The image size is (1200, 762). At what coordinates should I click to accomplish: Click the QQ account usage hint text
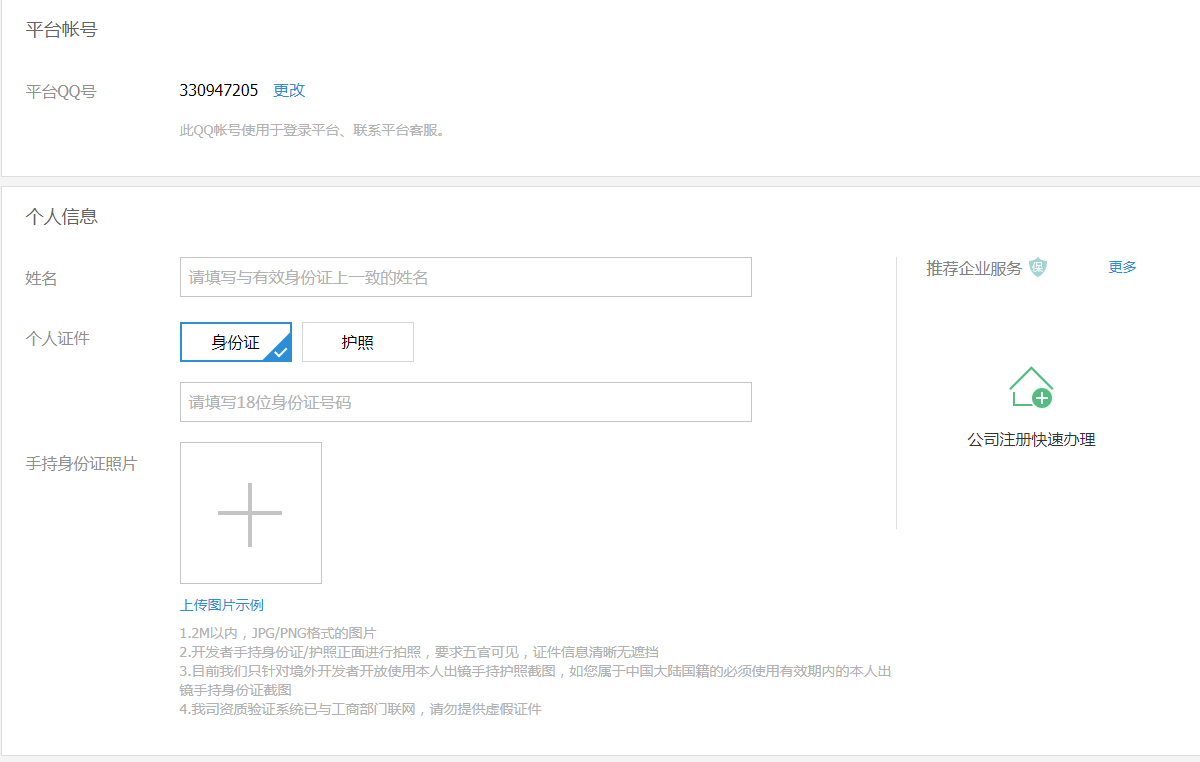[x=312, y=130]
